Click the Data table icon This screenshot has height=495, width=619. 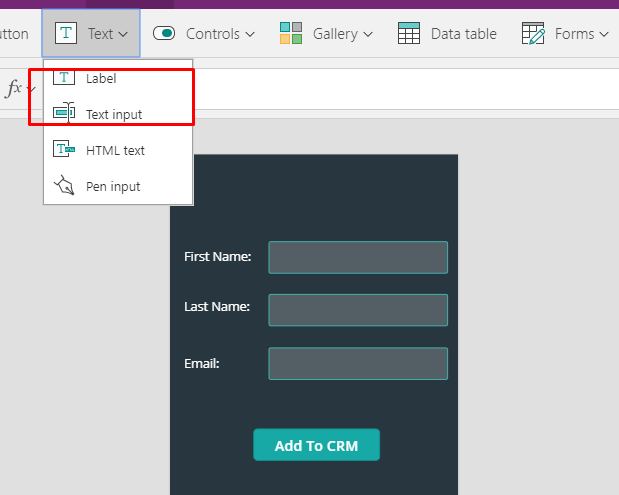pos(409,33)
